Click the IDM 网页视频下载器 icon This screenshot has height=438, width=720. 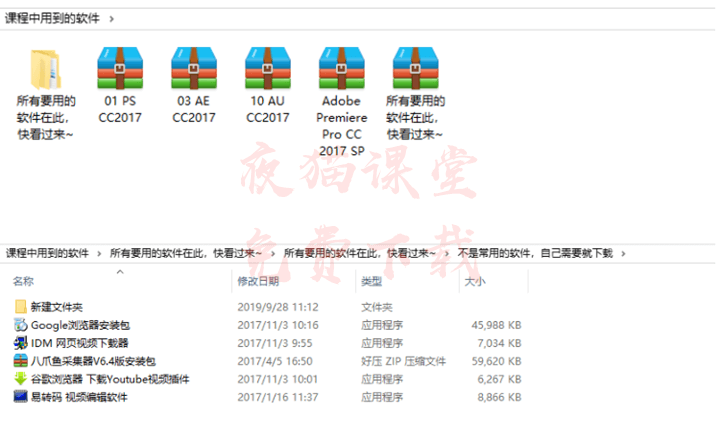click(x=20, y=343)
